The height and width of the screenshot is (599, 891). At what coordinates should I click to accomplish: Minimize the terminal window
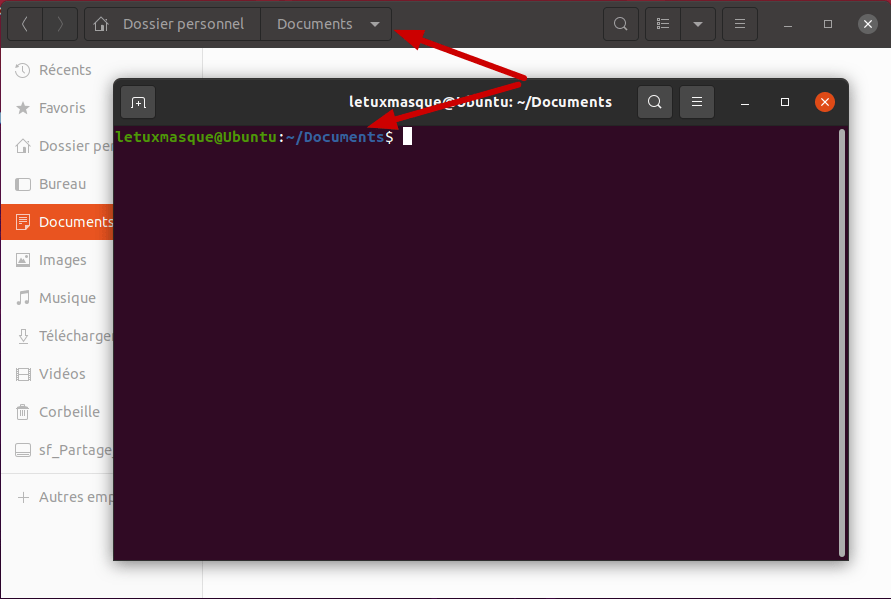click(745, 103)
